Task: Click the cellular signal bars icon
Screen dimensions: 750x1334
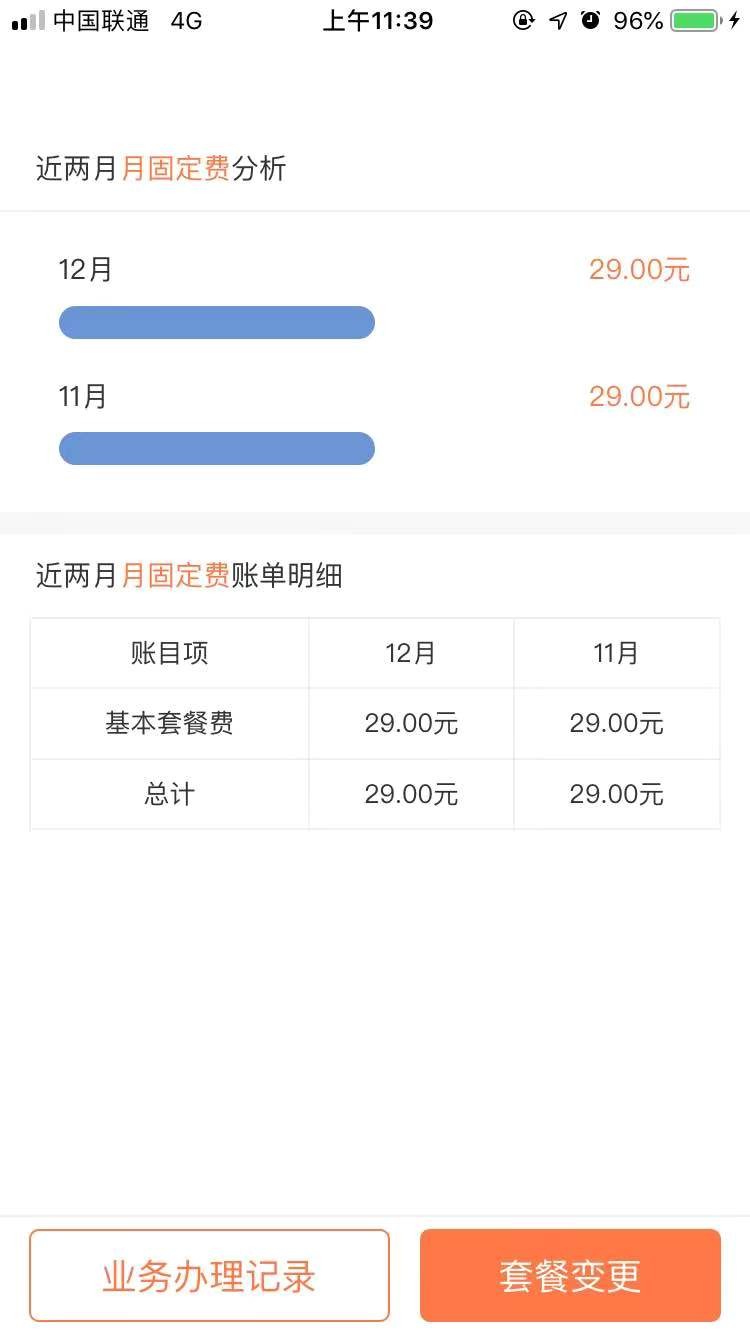Action: tap(28, 21)
